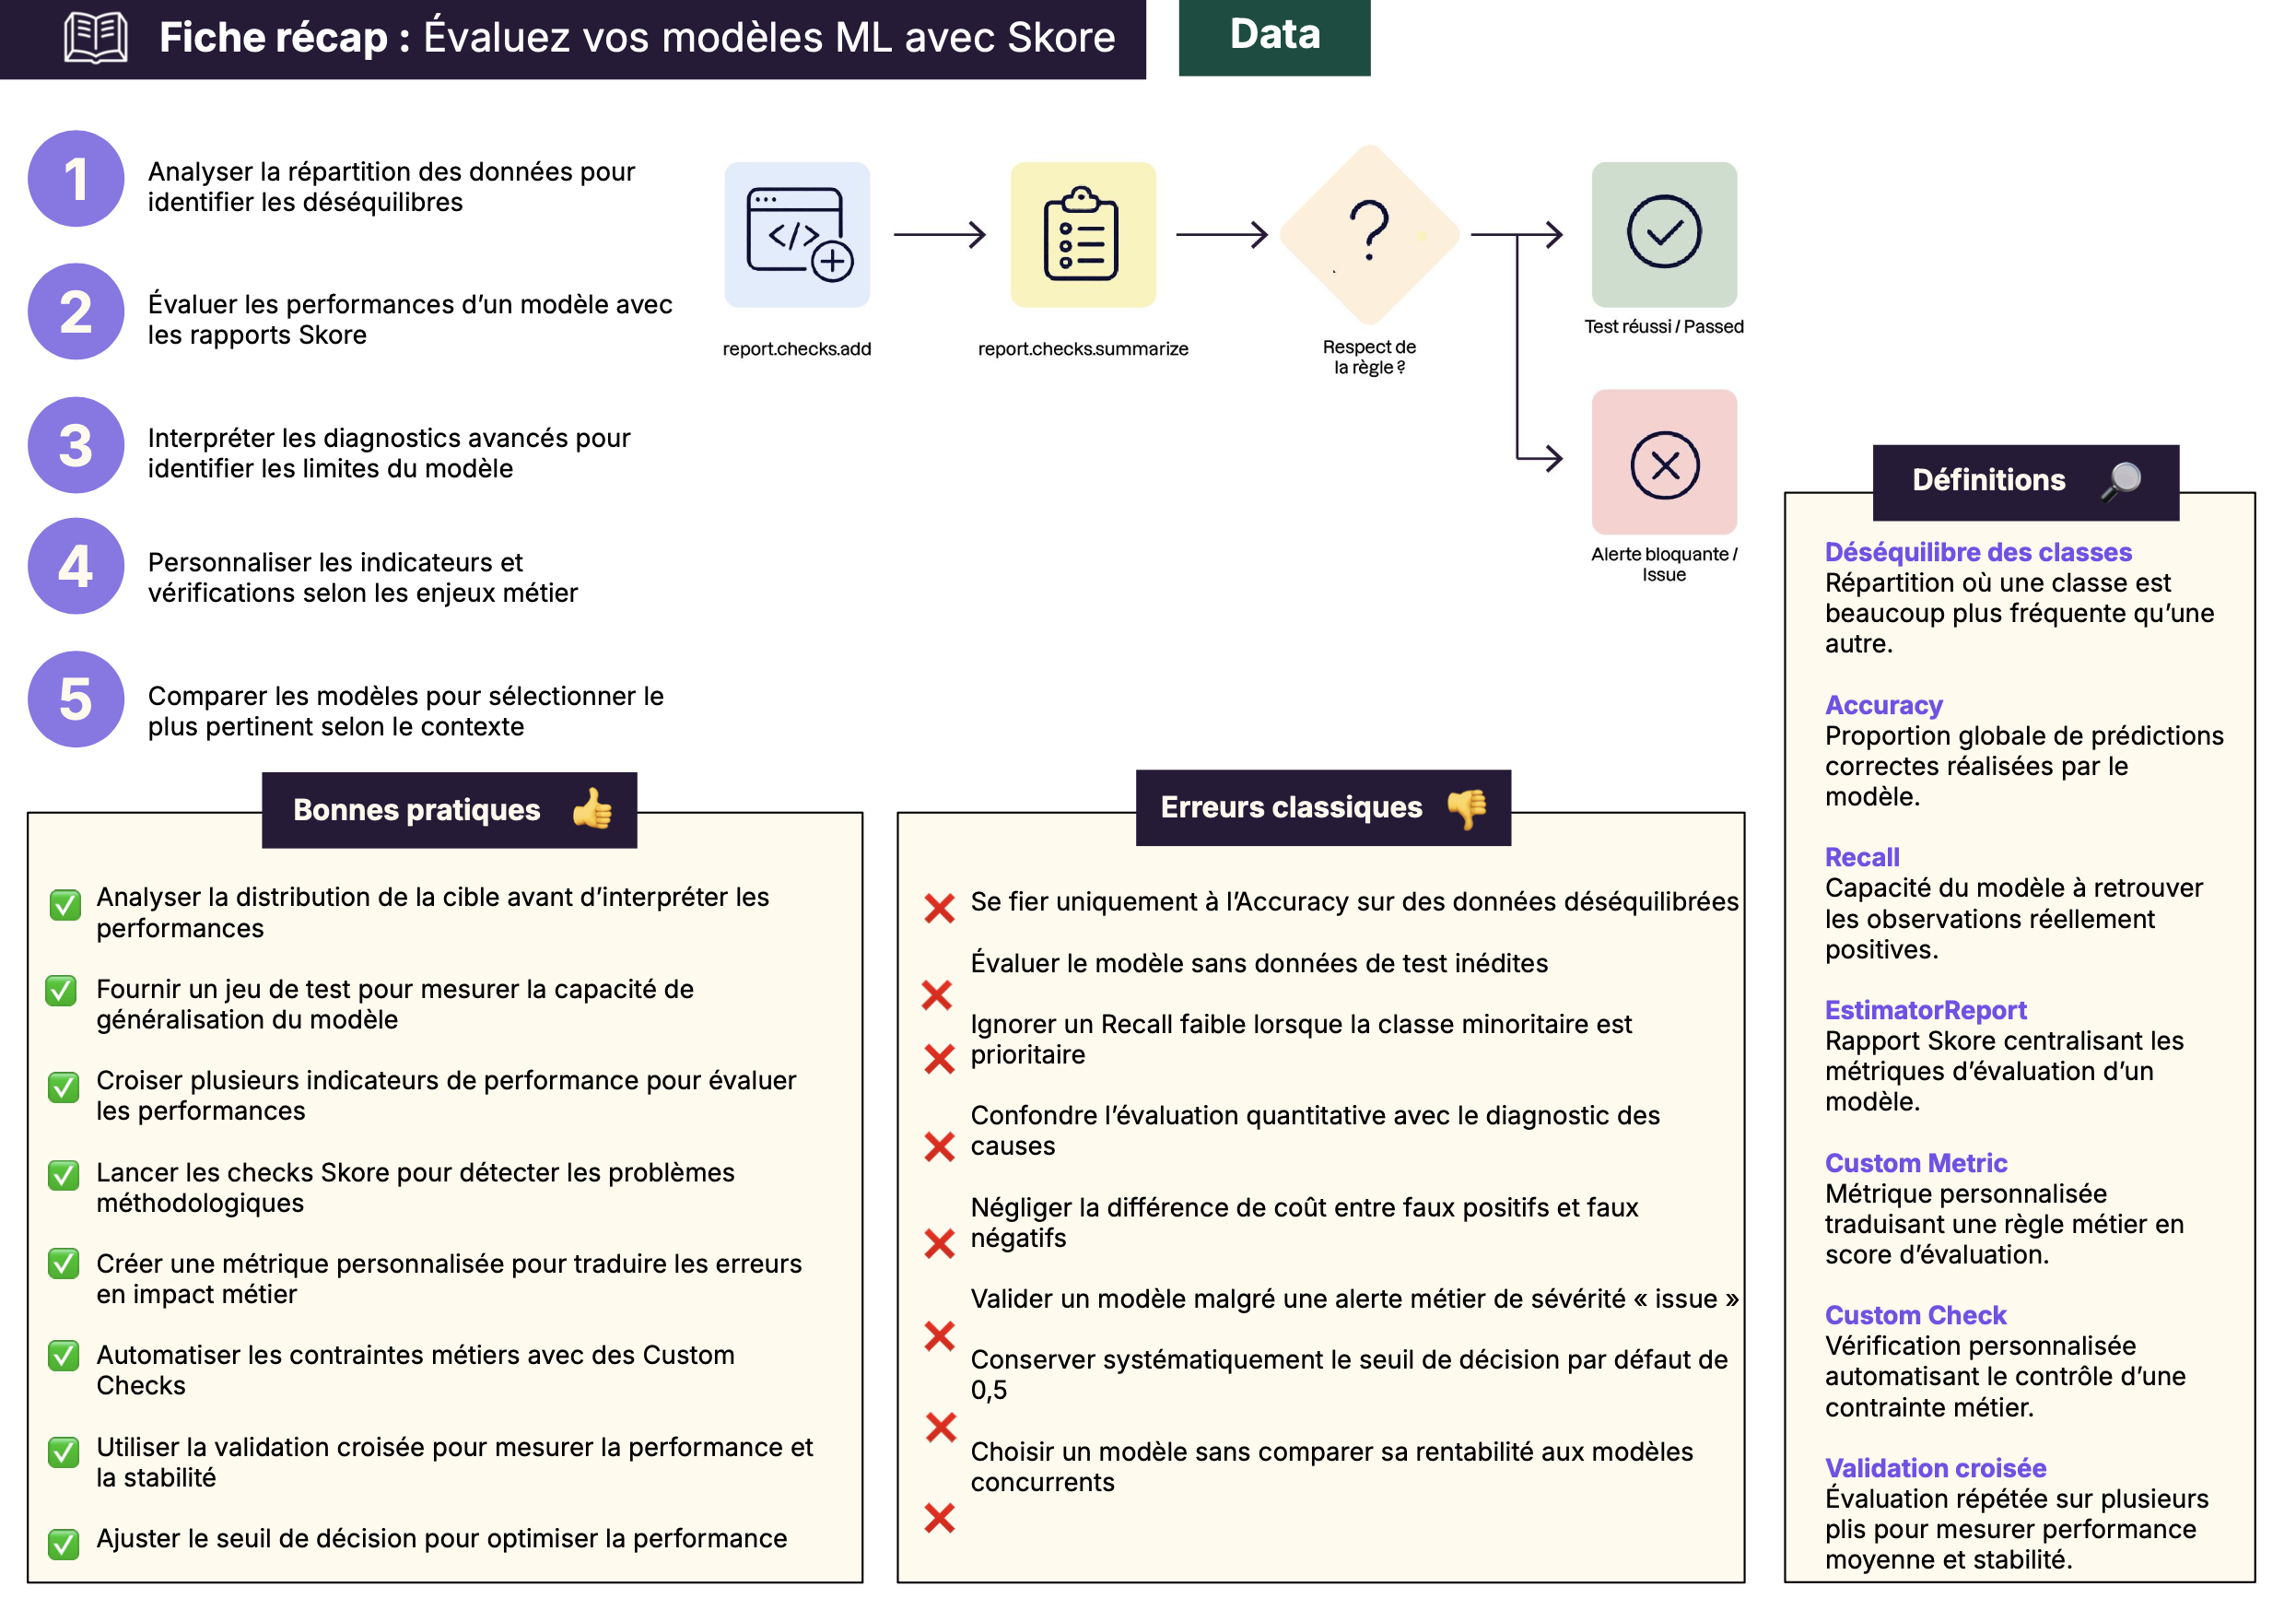
Task: Click the 'report.checks.summarize' label
Action: (1083, 349)
